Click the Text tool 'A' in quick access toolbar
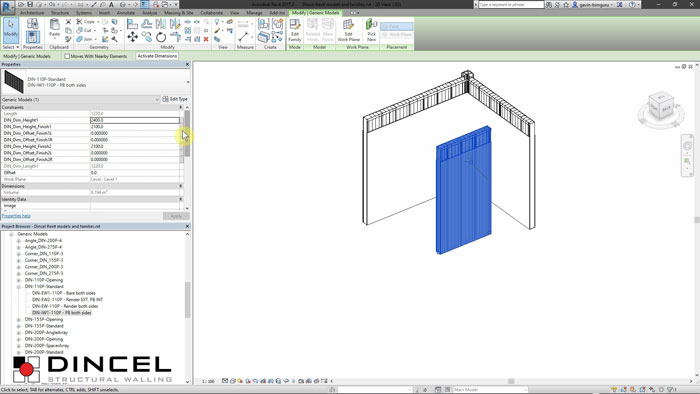 click(x=111, y=4)
